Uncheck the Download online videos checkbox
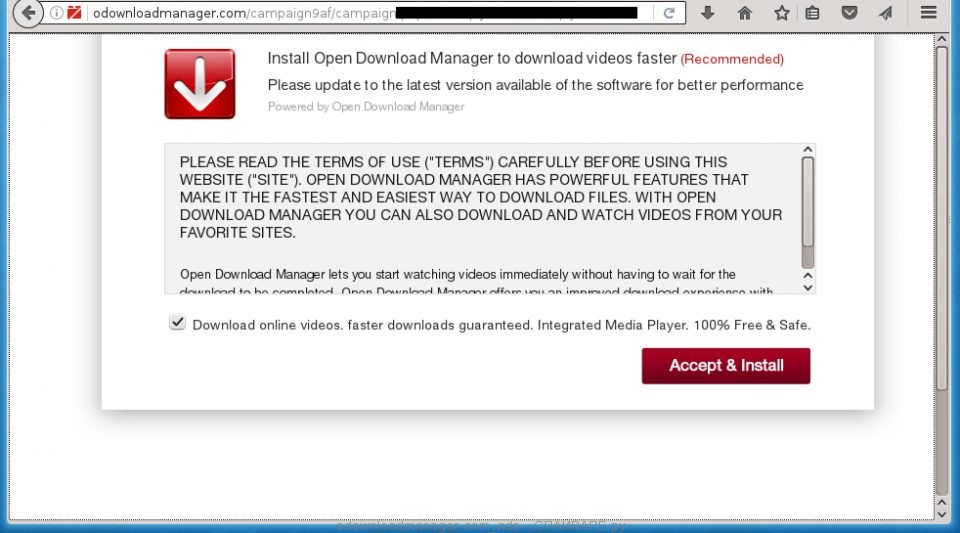 177,323
